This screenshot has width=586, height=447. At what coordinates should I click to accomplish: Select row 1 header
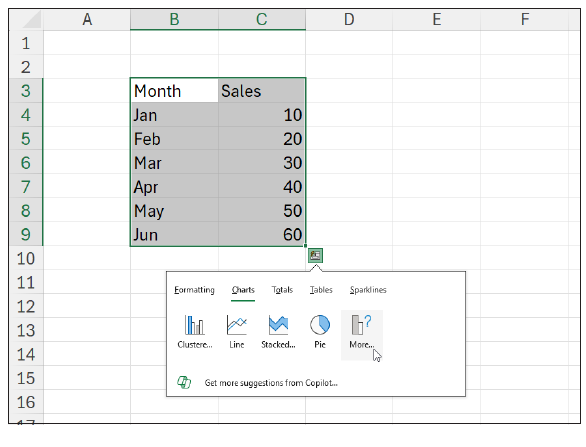pyautogui.click(x=26, y=43)
